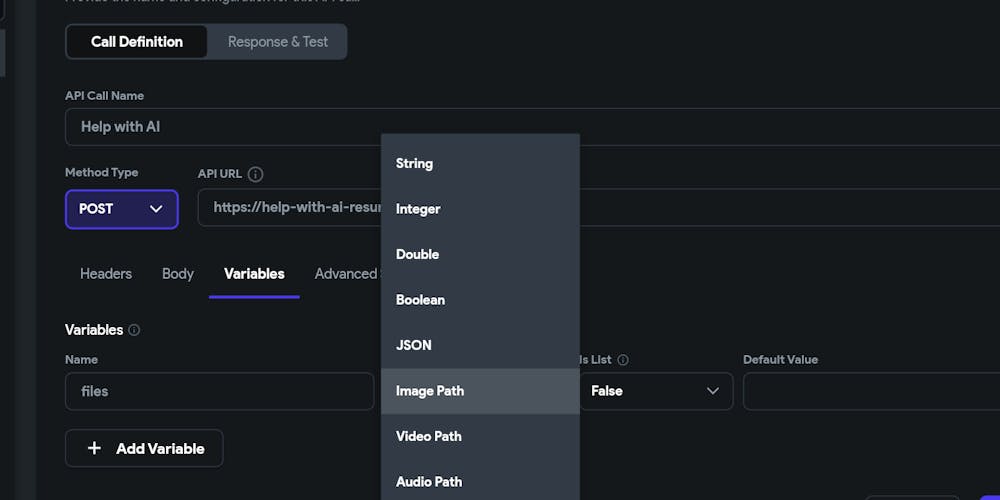Click the Variables info icon
The image size is (1000, 500).
[134, 330]
